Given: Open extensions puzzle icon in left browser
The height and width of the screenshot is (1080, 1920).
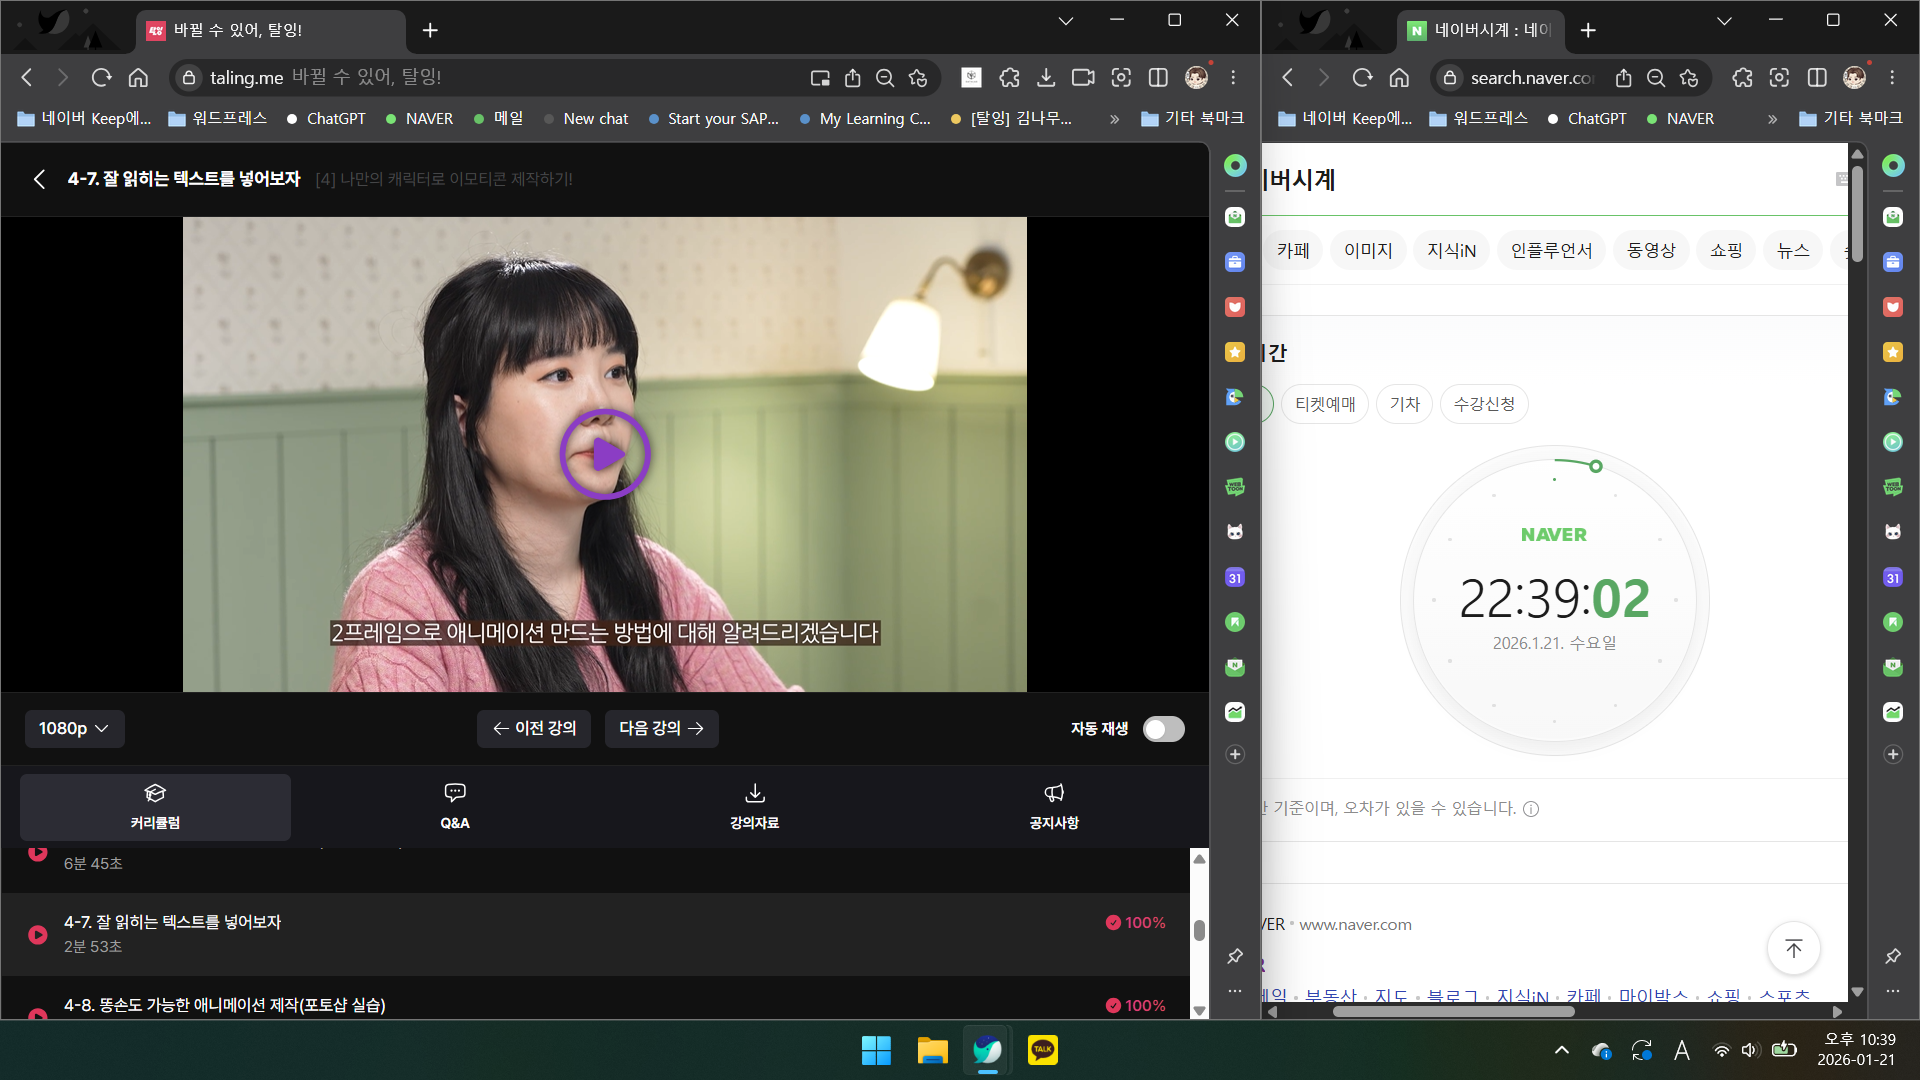Looking at the screenshot, I should point(1009,78).
